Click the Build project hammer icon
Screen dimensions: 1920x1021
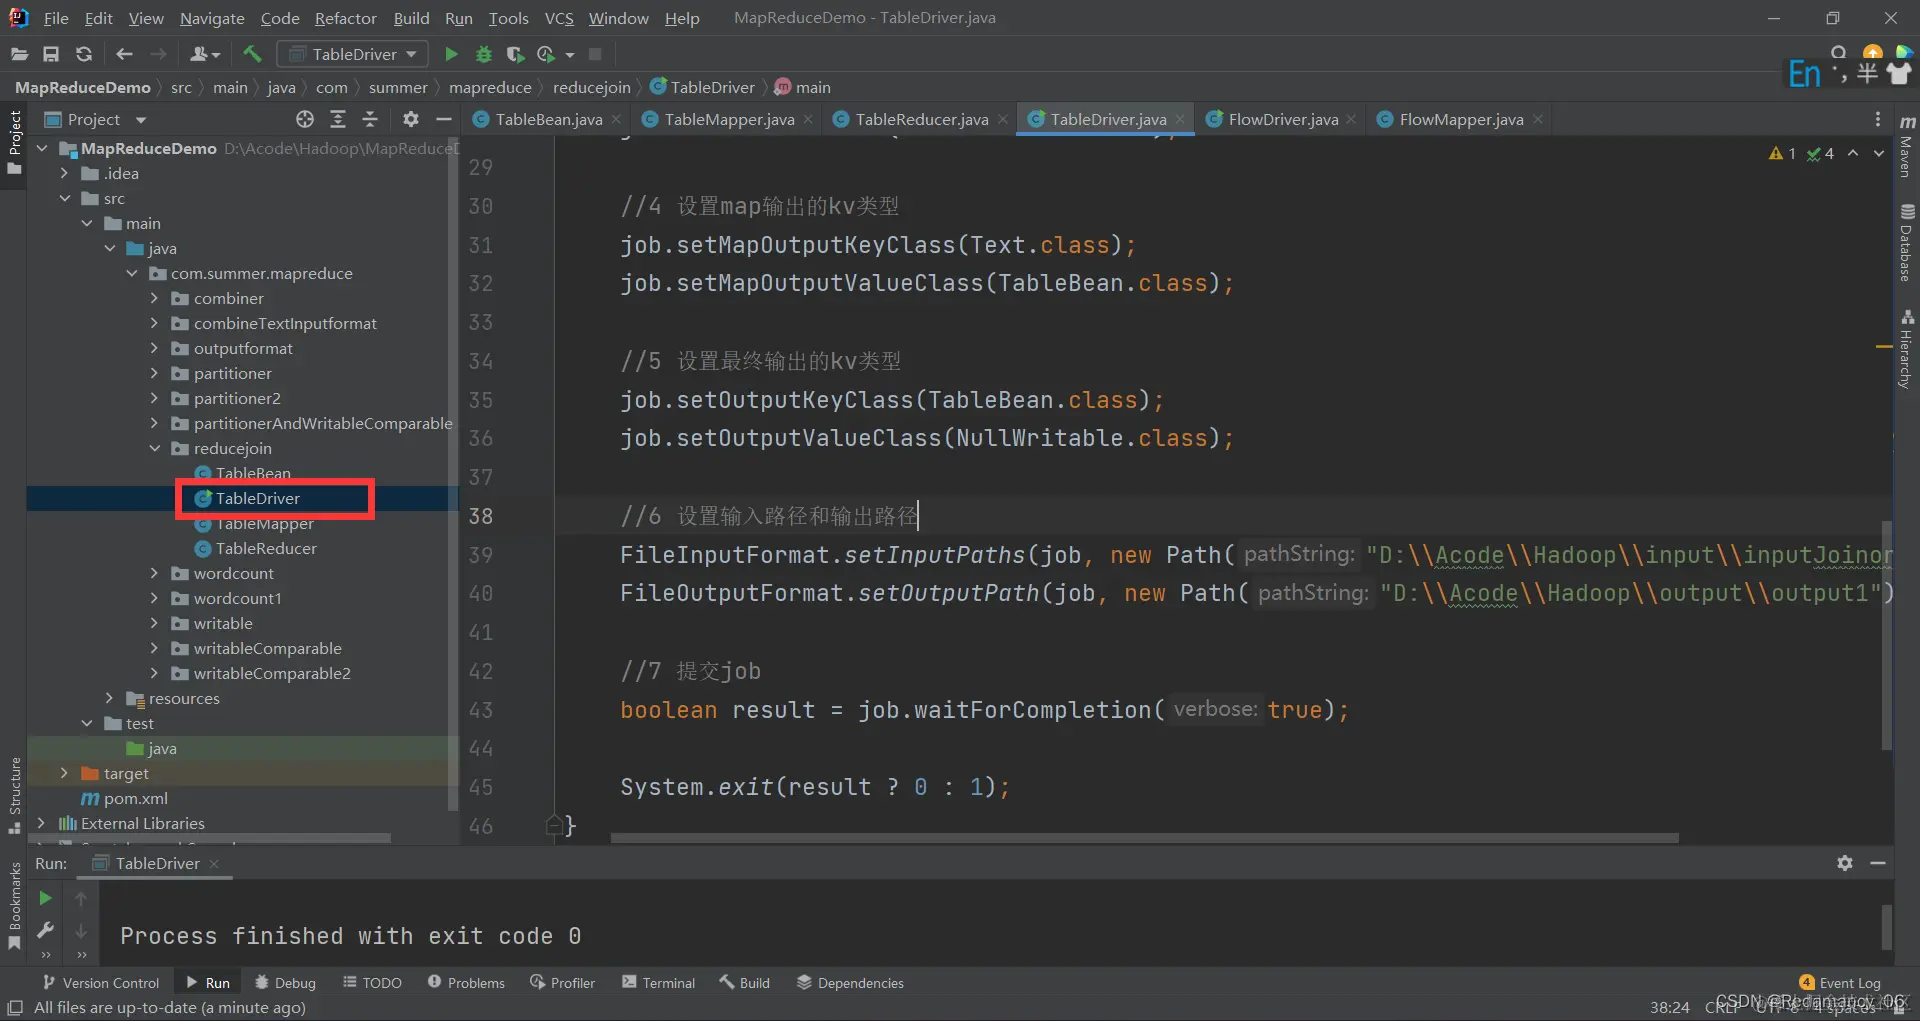point(252,54)
